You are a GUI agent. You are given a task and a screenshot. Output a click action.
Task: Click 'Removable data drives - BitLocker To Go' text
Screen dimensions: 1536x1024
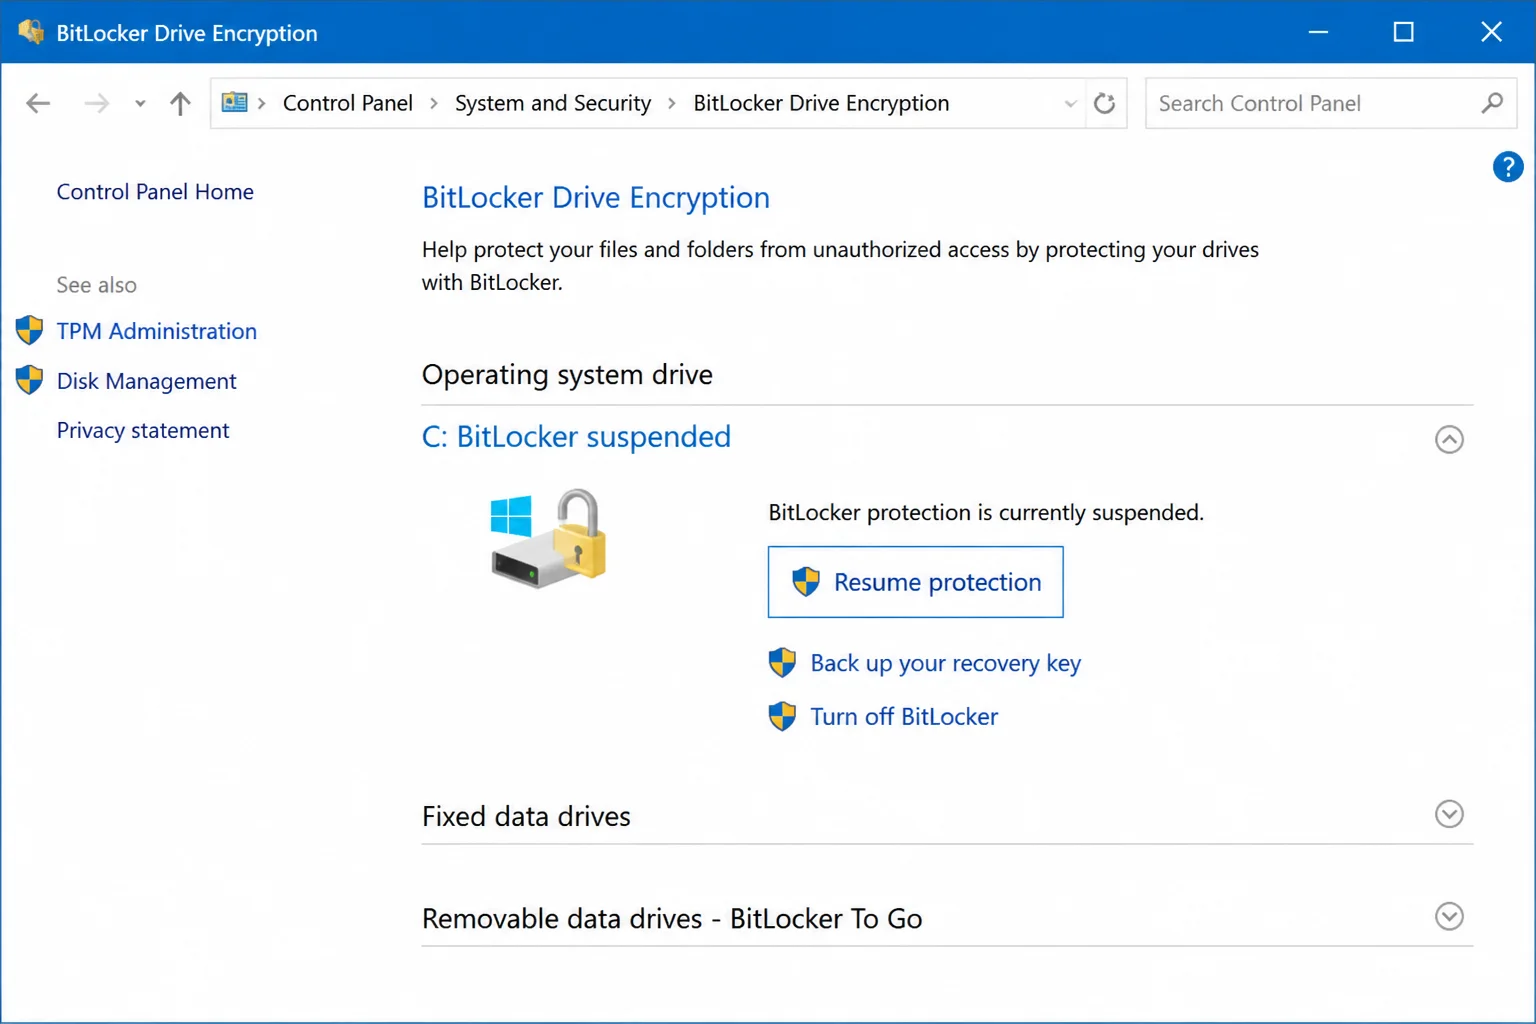[x=672, y=919]
